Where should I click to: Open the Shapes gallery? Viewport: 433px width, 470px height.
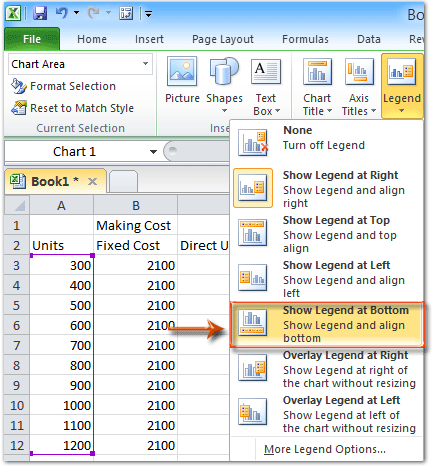coord(224,85)
